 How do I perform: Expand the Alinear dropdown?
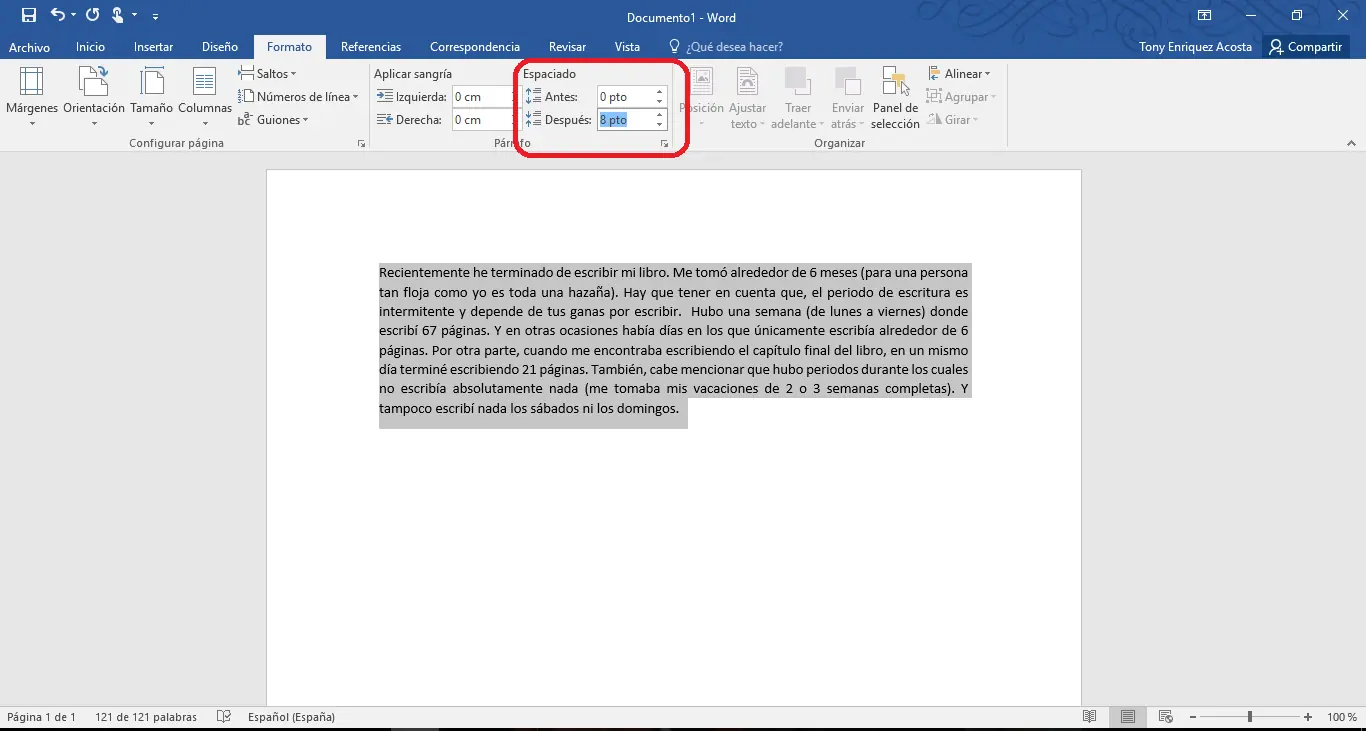(959, 74)
